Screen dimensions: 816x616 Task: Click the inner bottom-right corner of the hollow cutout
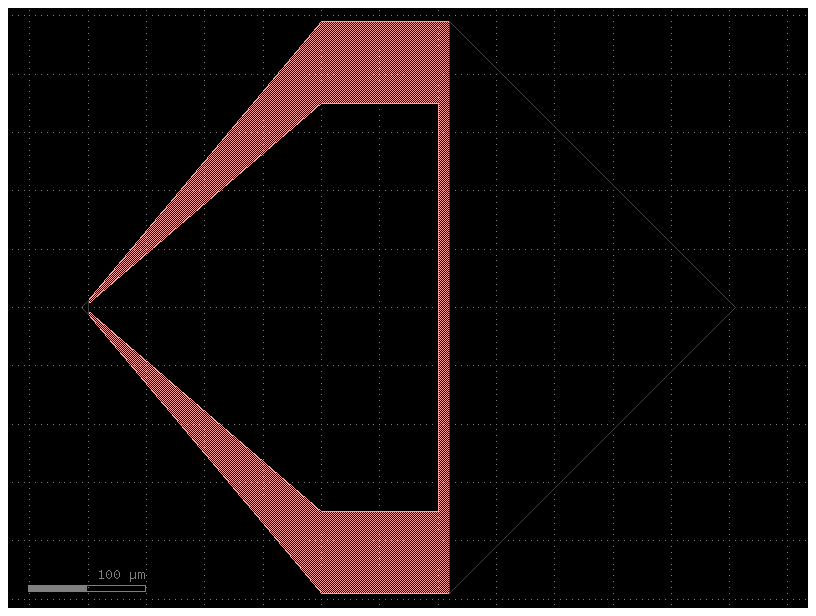(x=438, y=510)
